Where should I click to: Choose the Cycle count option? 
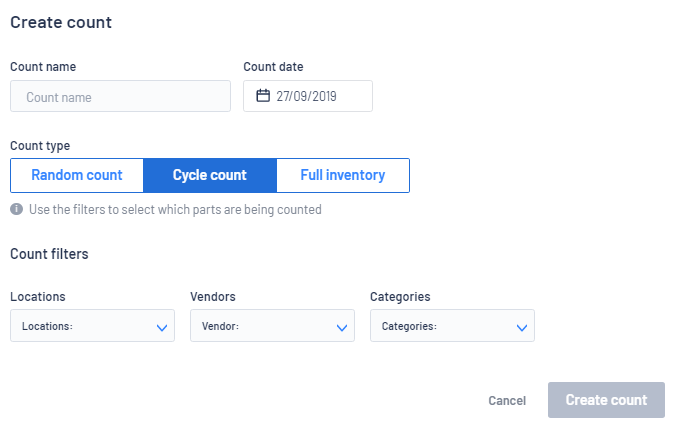click(x=210, y=175)
